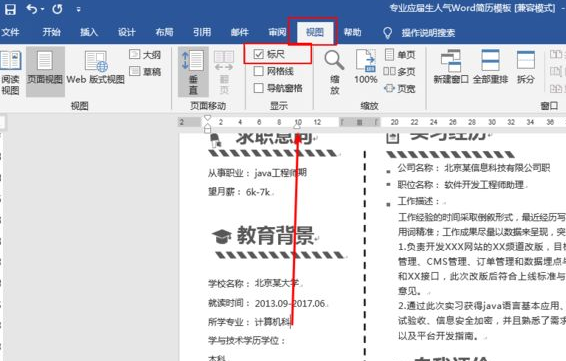Switch to Web 版式视图
Screen dimensions: 566x361
pos(95,68)
